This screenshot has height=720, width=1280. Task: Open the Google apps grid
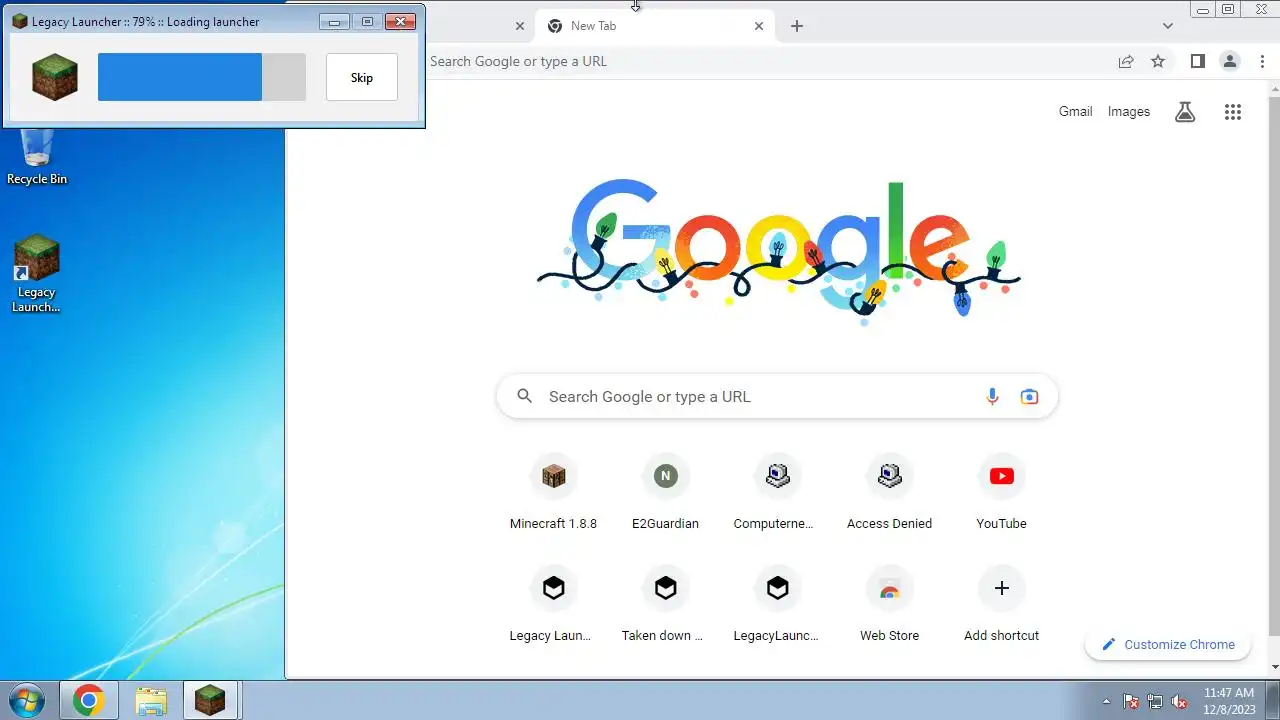(1233, 112)
